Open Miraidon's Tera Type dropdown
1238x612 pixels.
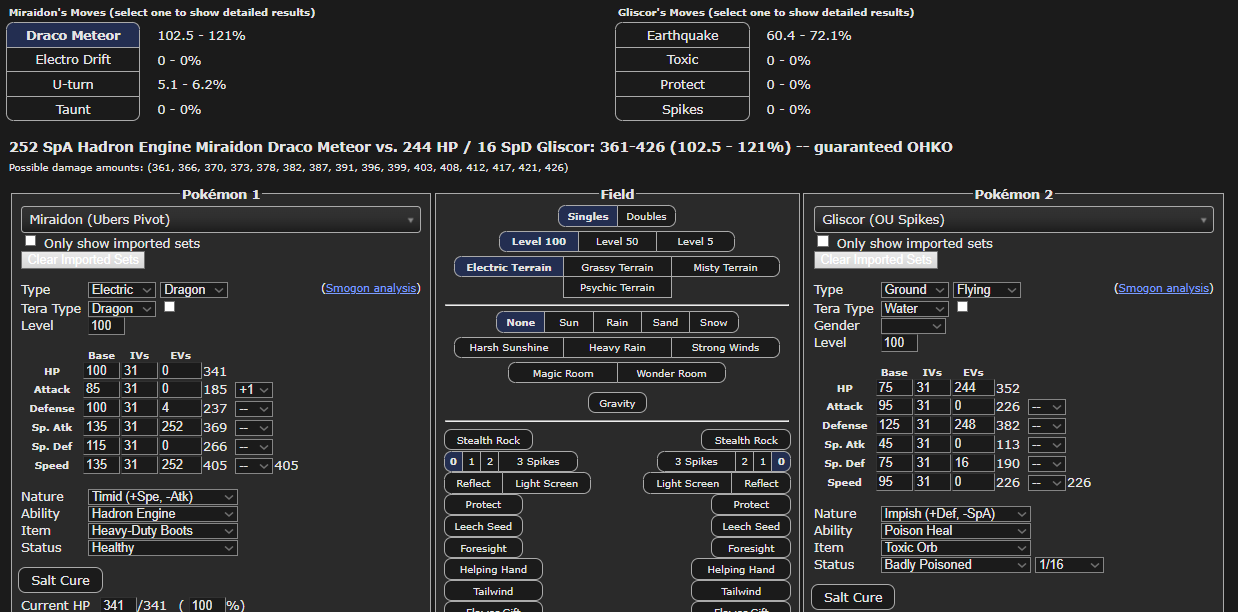pyautogui.click(x=121, y=309)
